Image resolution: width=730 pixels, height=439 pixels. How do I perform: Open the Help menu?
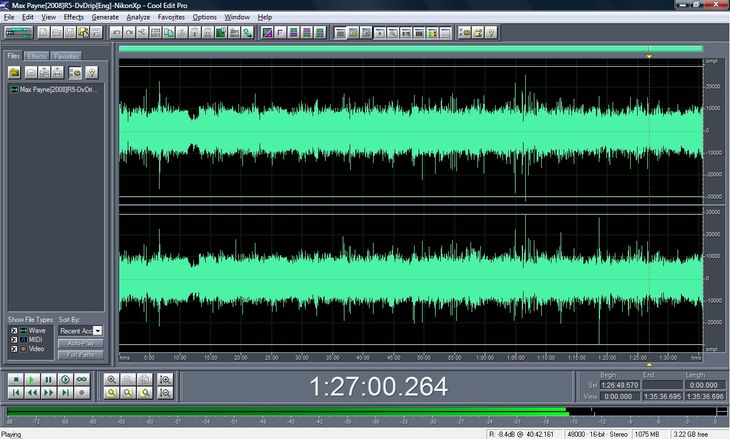(265, 17)
